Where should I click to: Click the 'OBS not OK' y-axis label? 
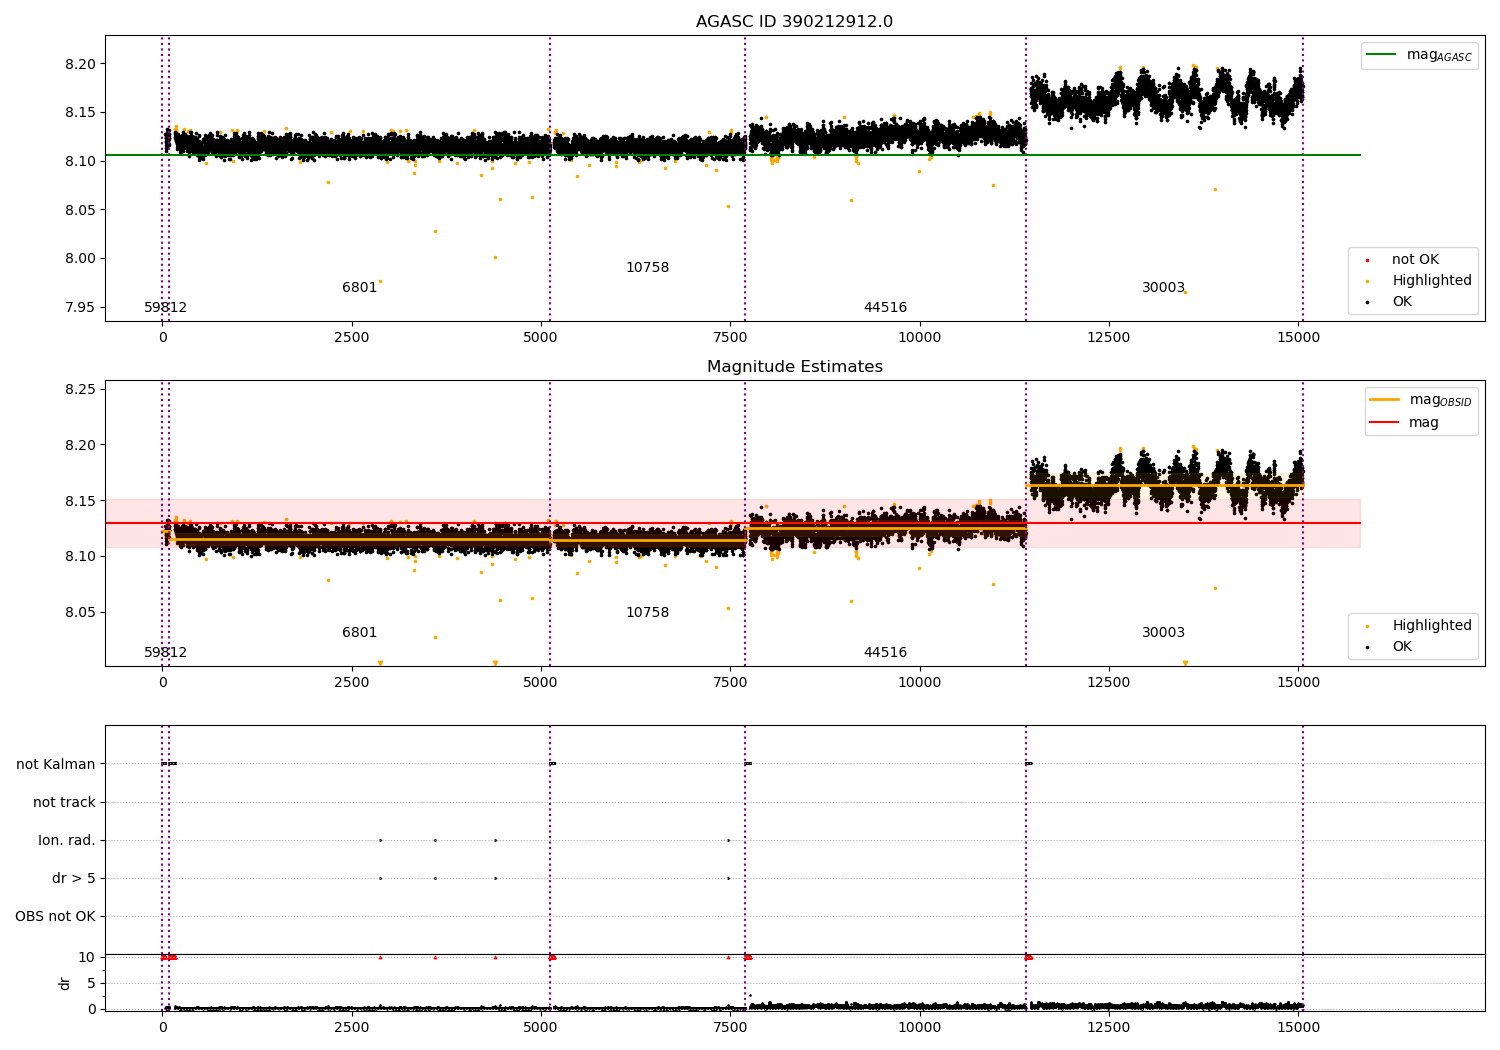tap(55, 916)
